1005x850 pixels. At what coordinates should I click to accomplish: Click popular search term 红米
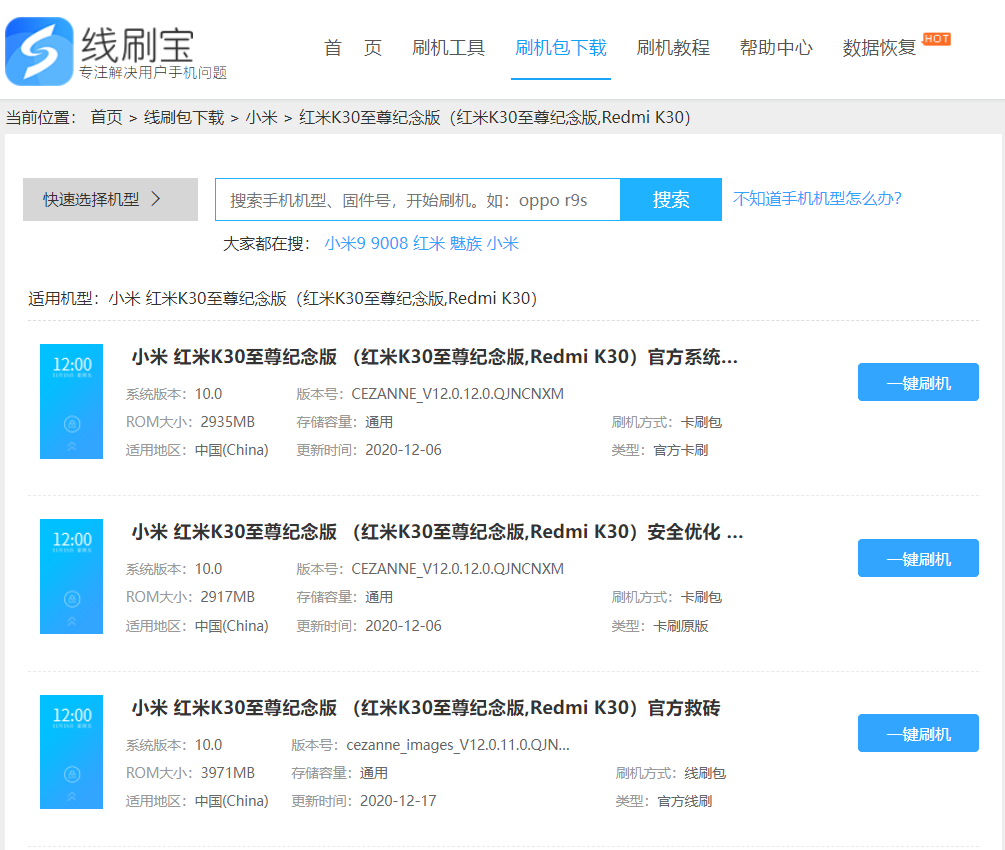[429, 244]
